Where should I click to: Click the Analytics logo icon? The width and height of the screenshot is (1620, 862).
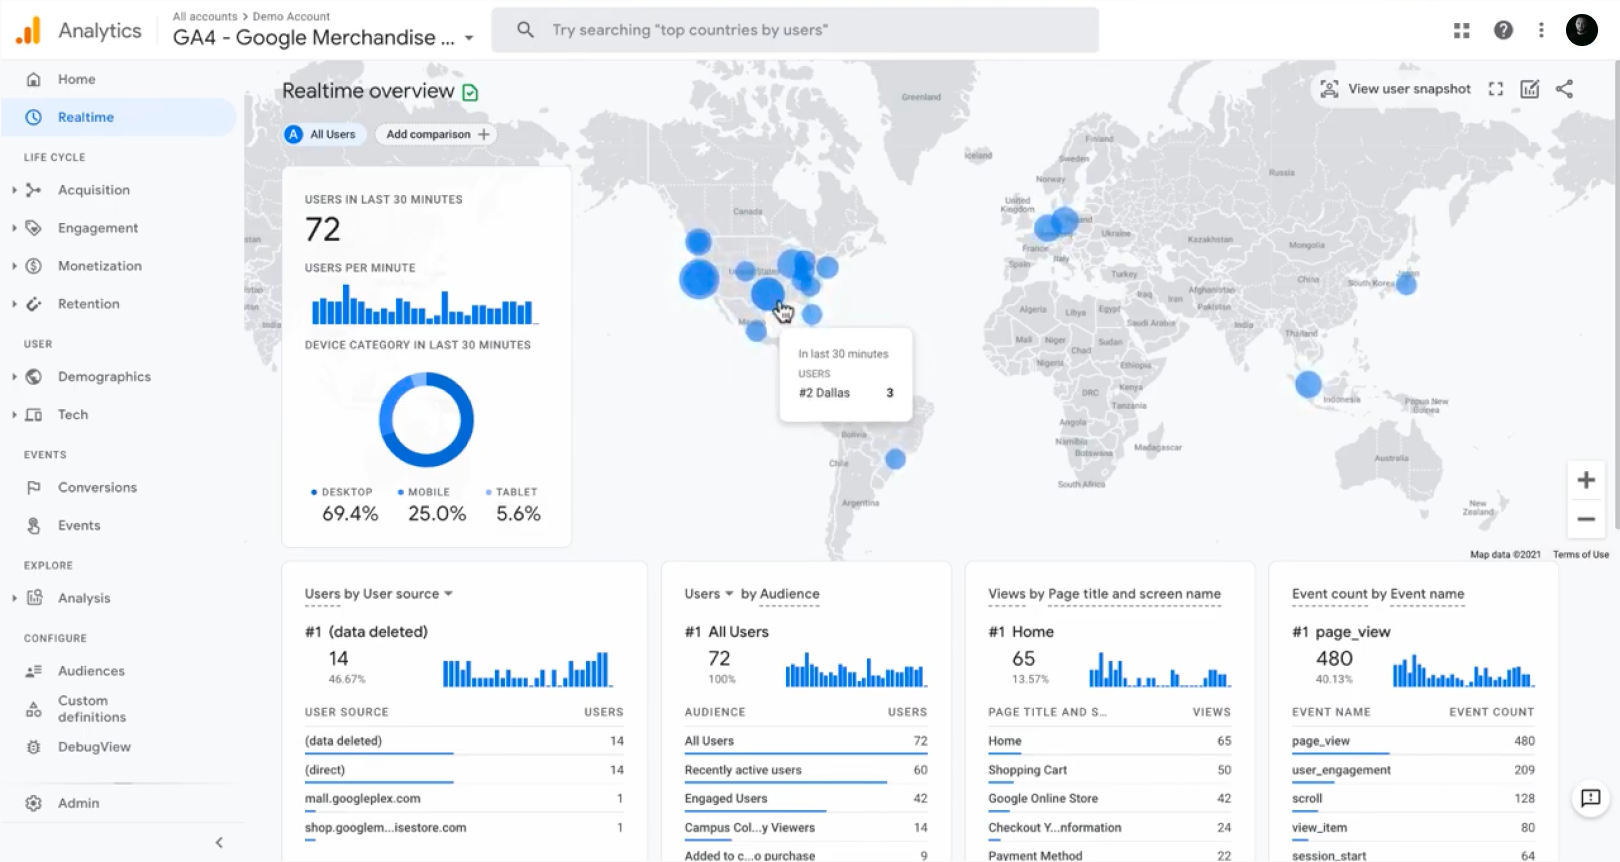(29, 31)
